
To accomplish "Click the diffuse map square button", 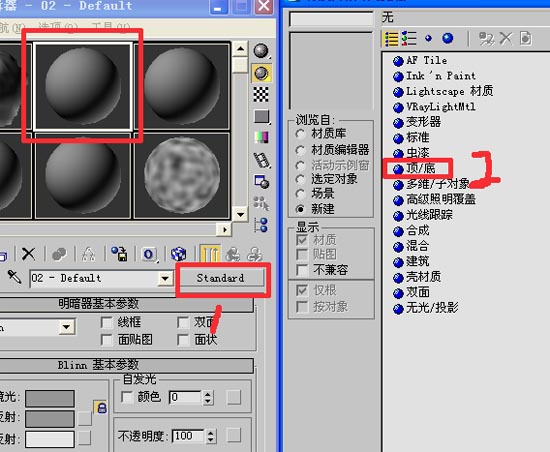I will tap(85, 419).
